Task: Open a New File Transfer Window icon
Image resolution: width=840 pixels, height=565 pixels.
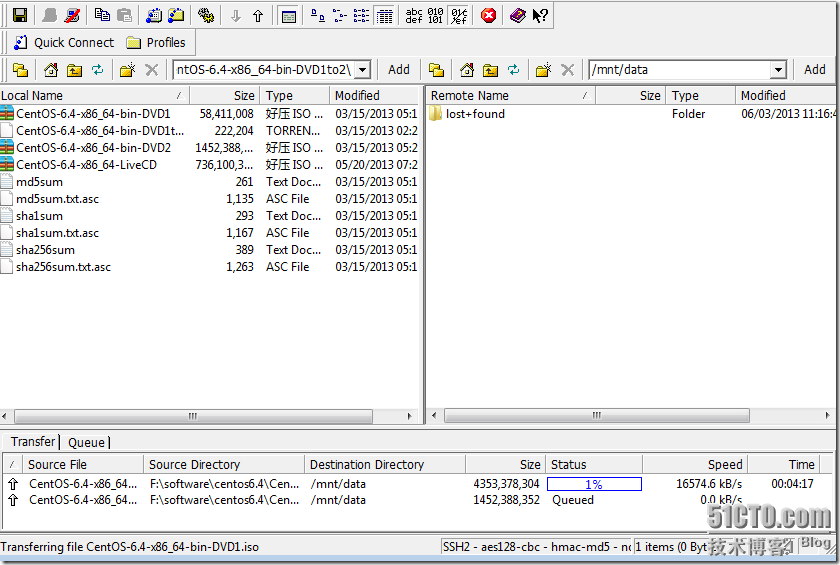Action: (176, 16)
